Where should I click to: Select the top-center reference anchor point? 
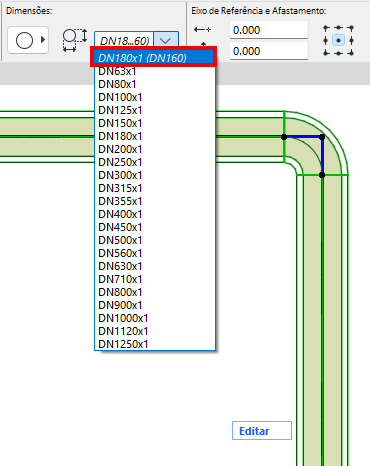[339, 28]
